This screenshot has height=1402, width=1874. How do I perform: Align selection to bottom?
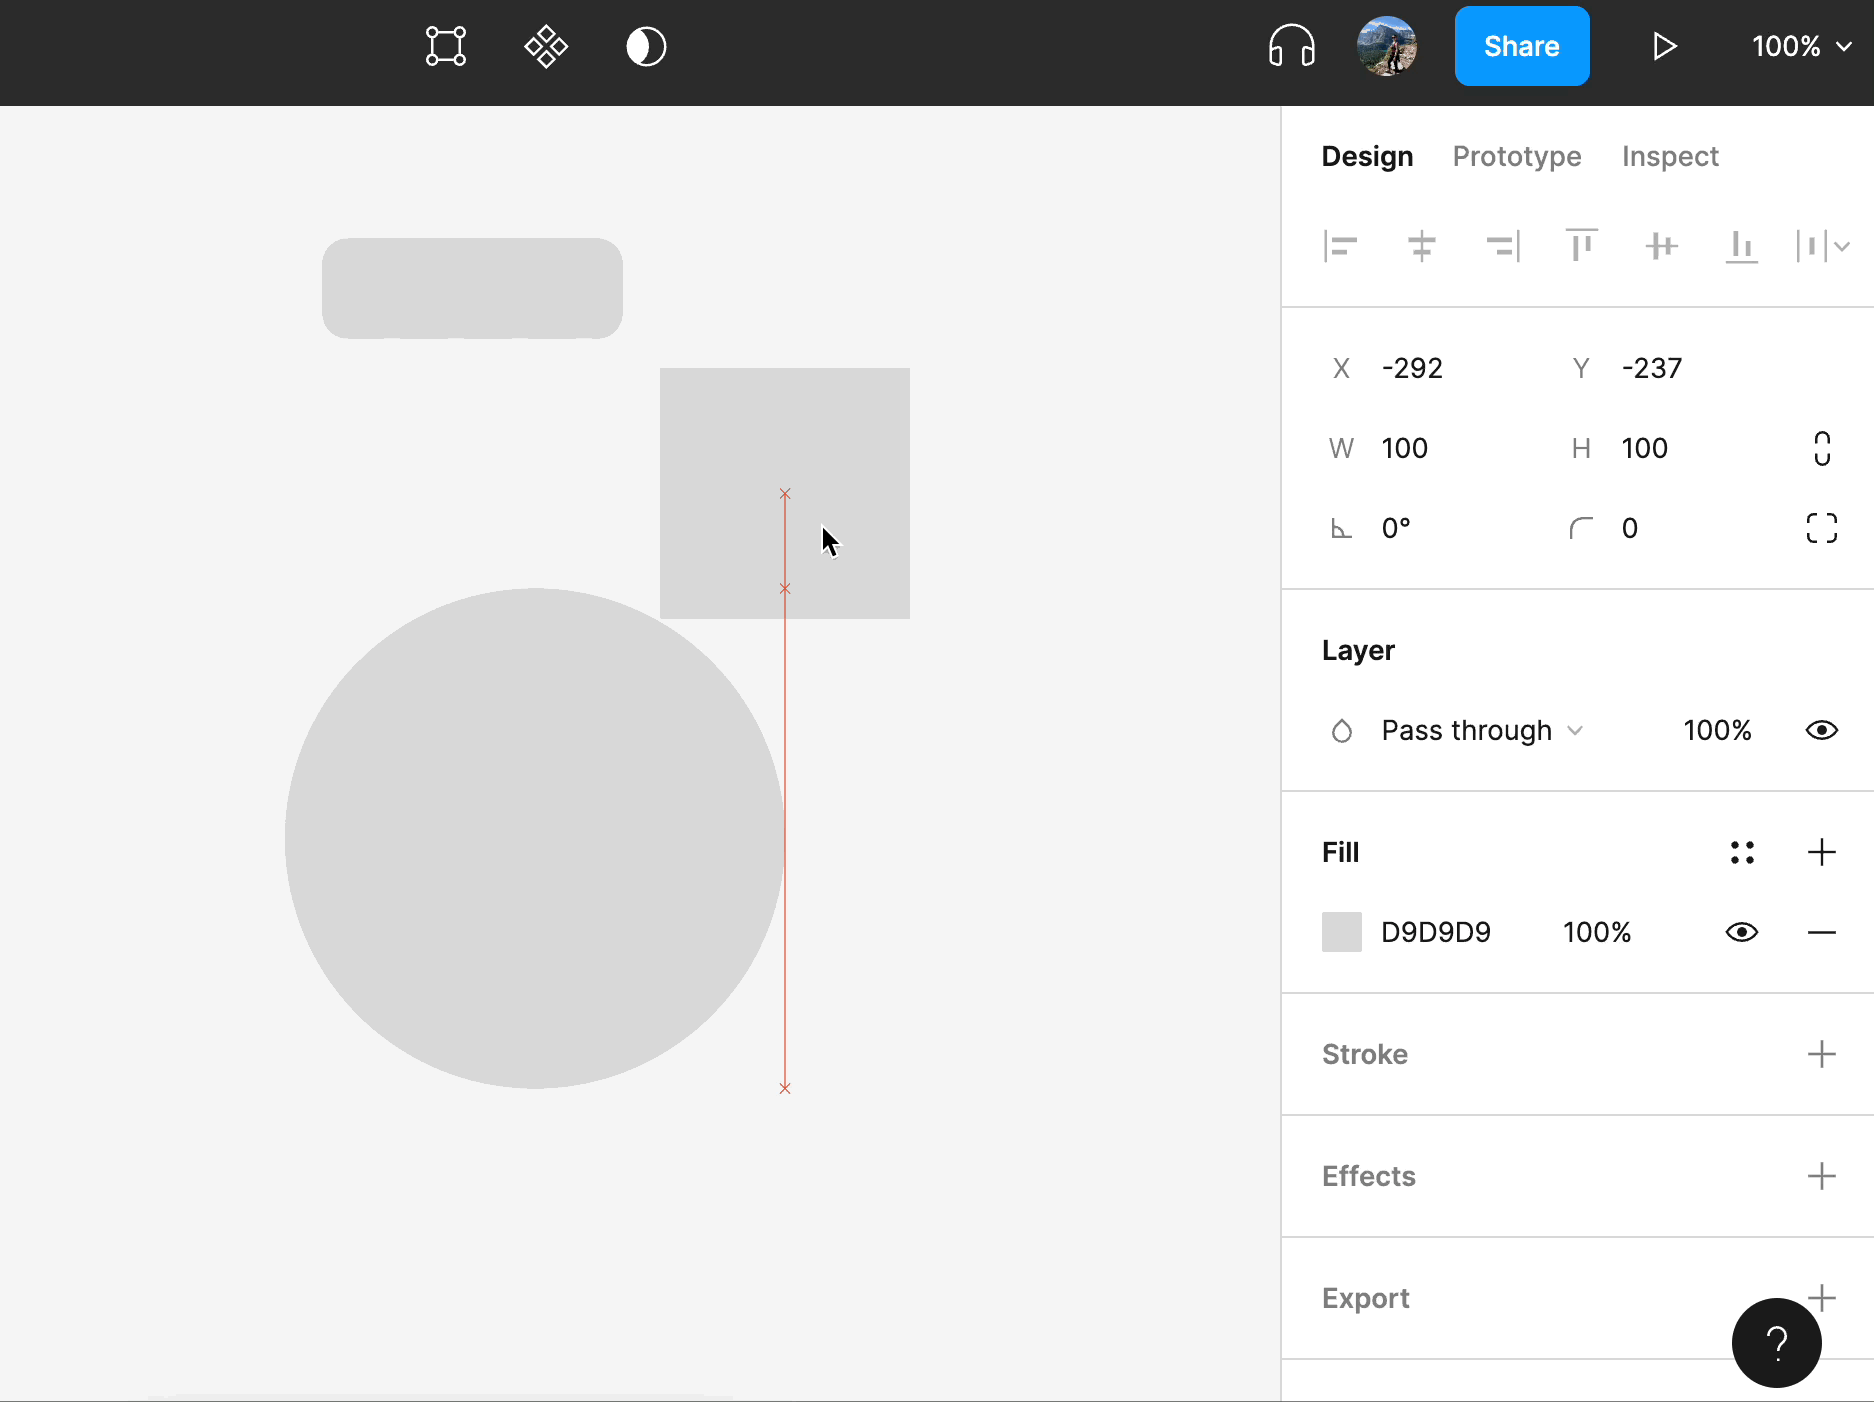(1741, 246)
